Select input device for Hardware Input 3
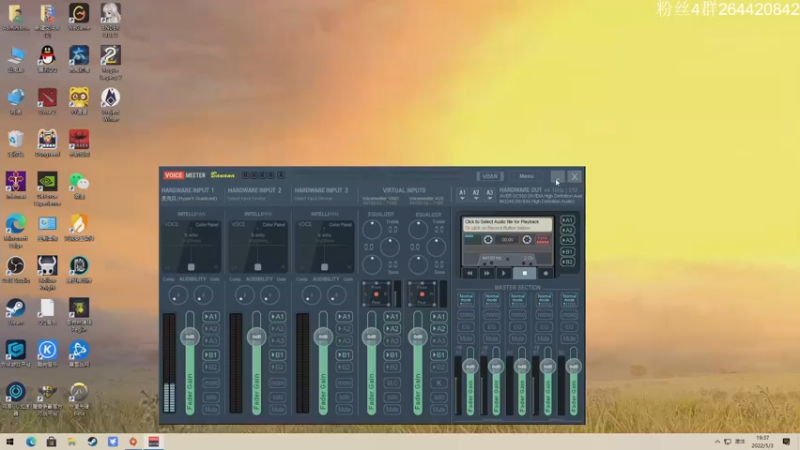Viewport: 800px width, 450px height. pyautogui.click(x=313, y=198)
